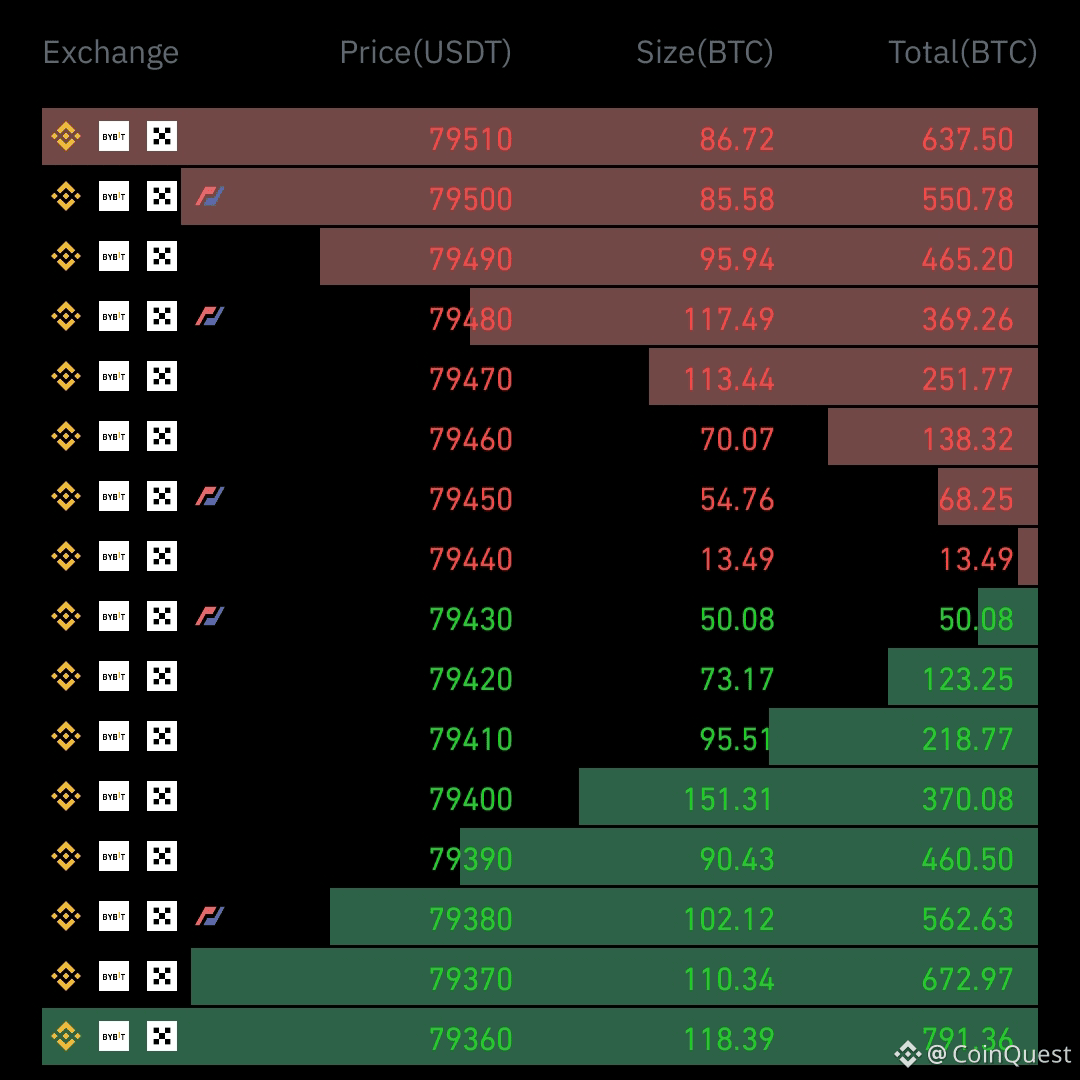Click the BitMEX icon in the 79500 row

[209, 196]
